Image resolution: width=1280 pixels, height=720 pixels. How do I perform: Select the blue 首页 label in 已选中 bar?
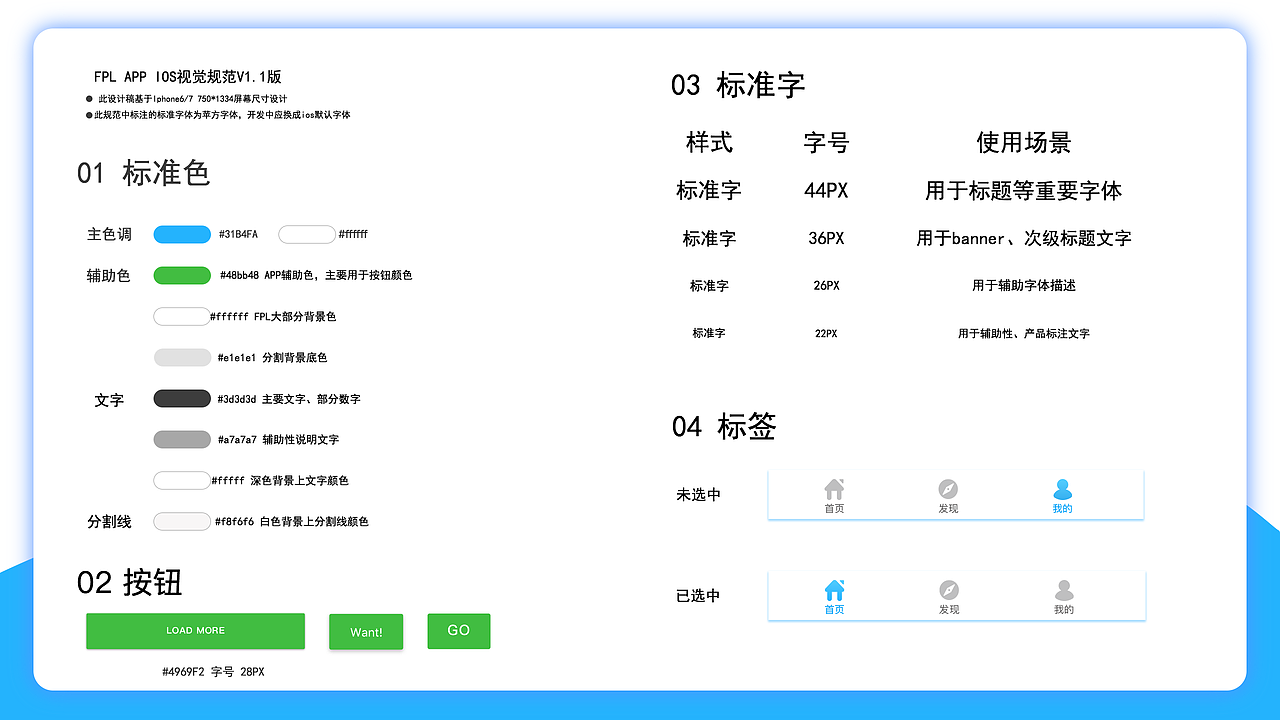pos(834,610)
